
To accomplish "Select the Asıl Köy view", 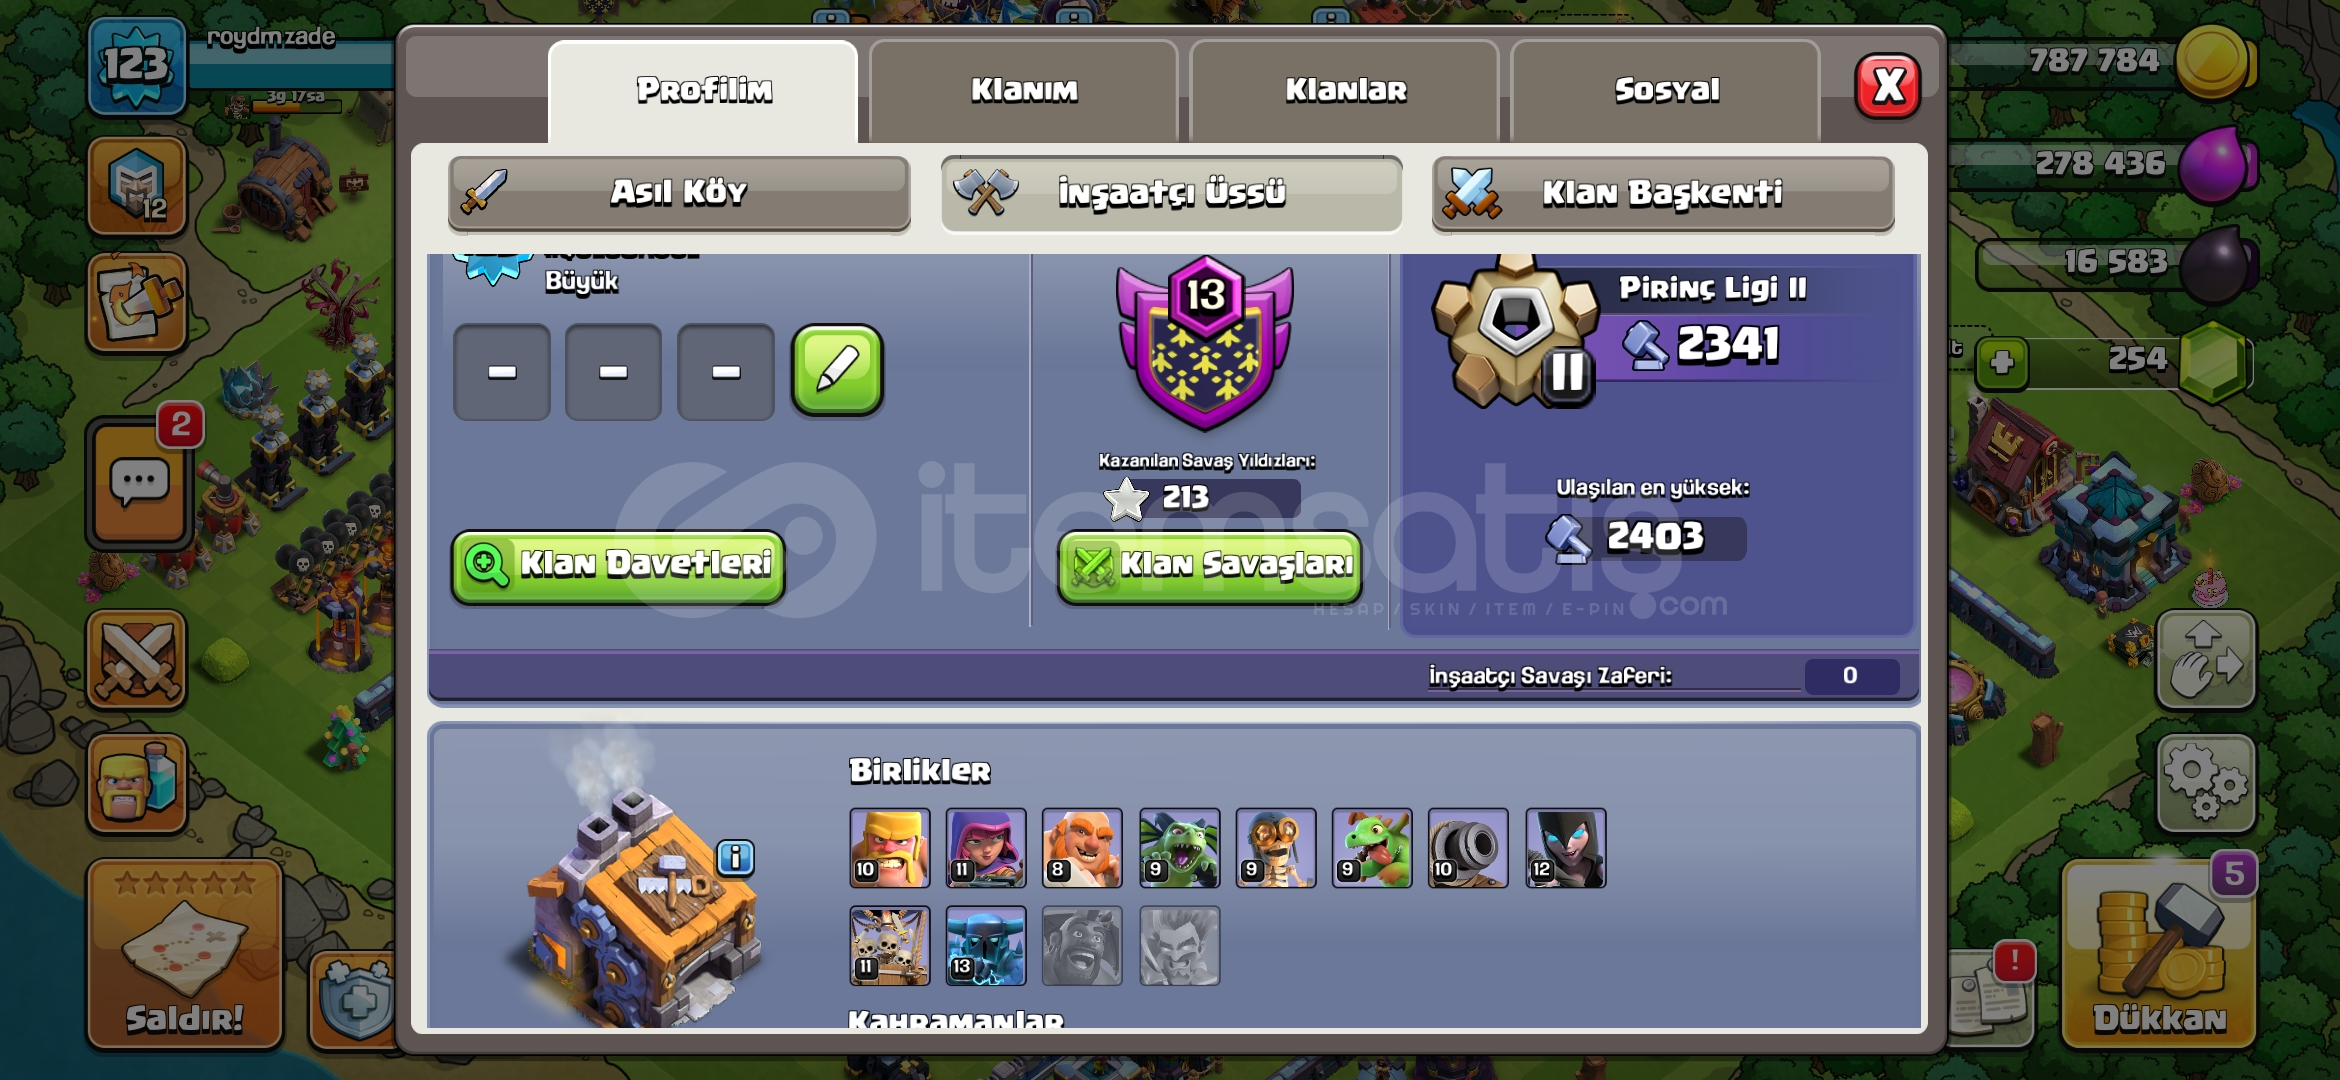I will point(679,192).
